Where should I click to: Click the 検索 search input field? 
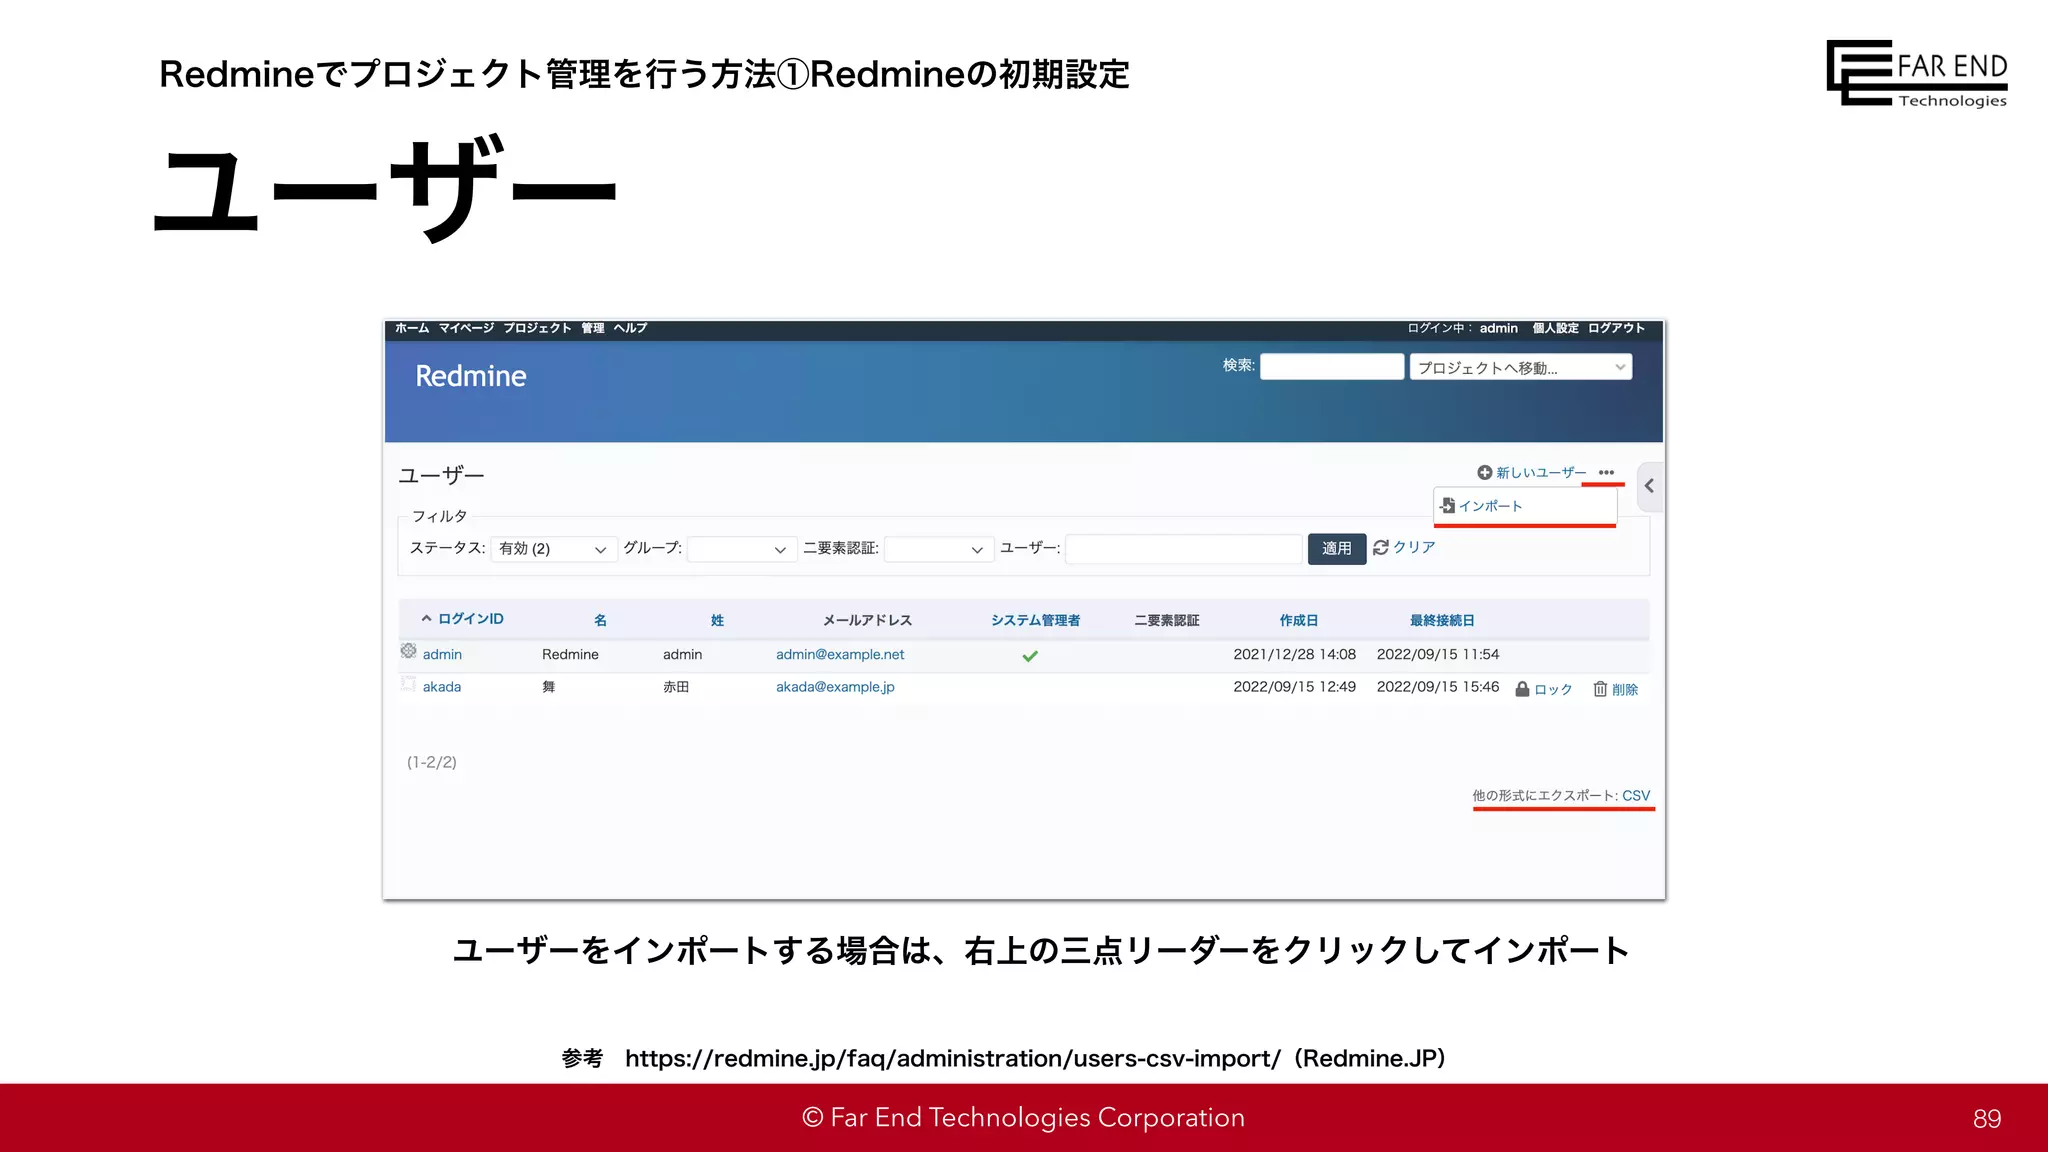(x=1332, y=367)
